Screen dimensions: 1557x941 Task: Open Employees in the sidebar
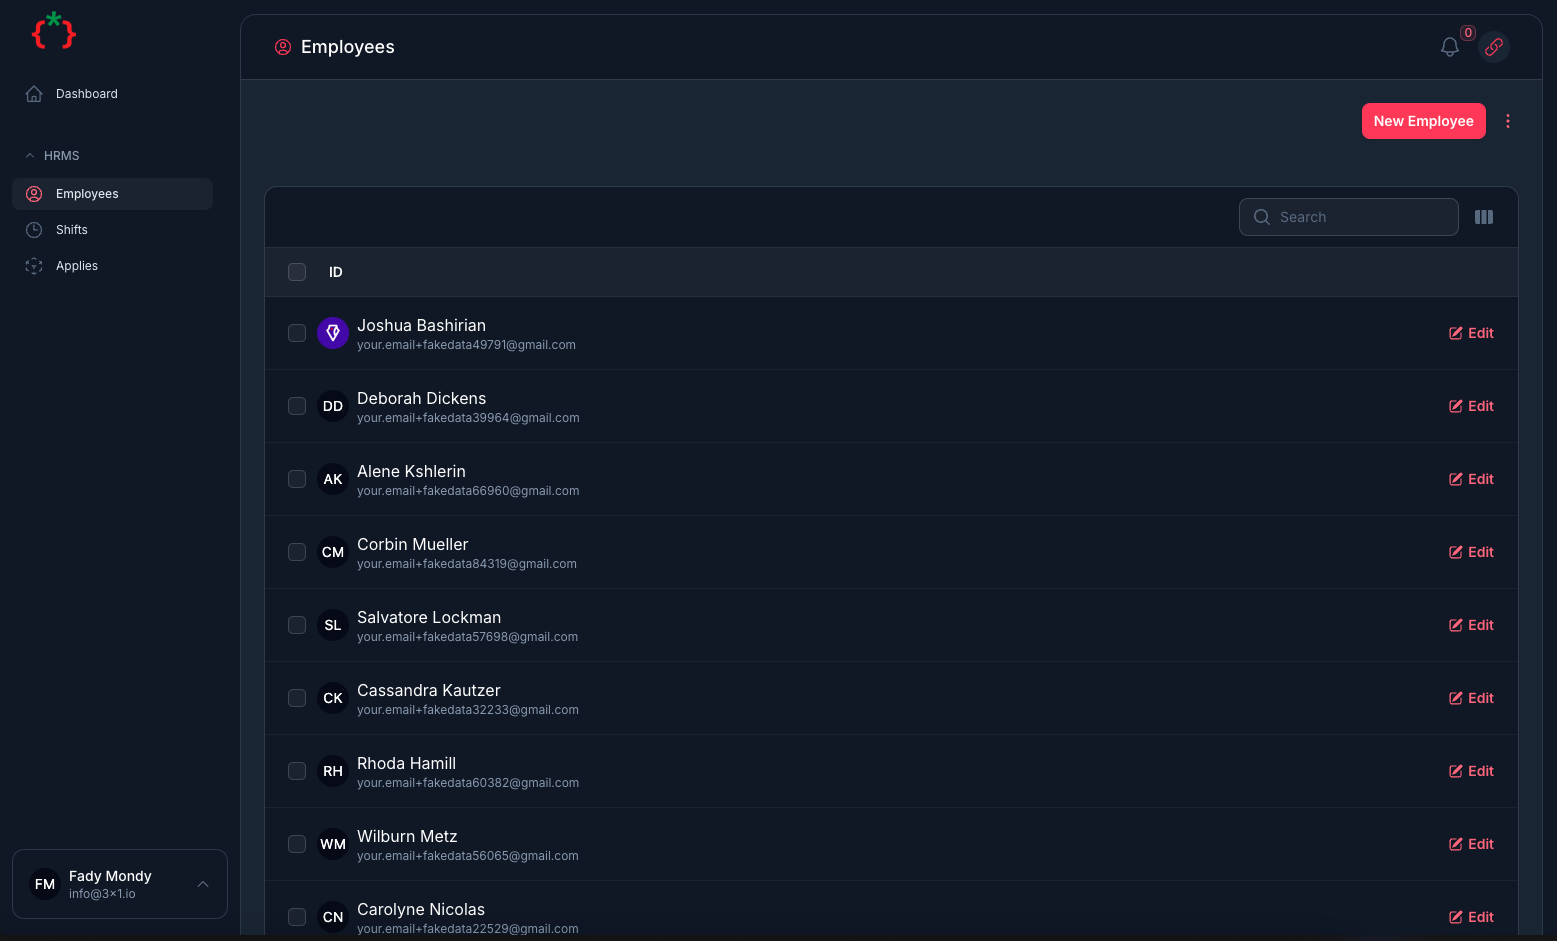[x=87, y=194]
